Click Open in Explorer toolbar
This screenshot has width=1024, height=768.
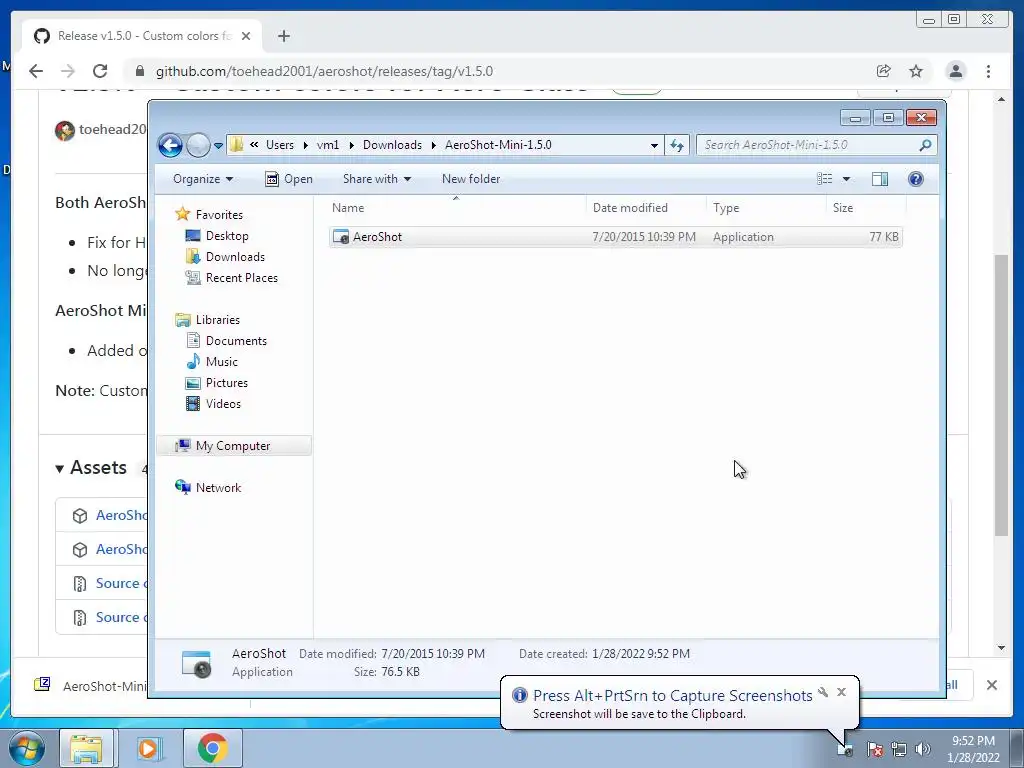[289, 179]
